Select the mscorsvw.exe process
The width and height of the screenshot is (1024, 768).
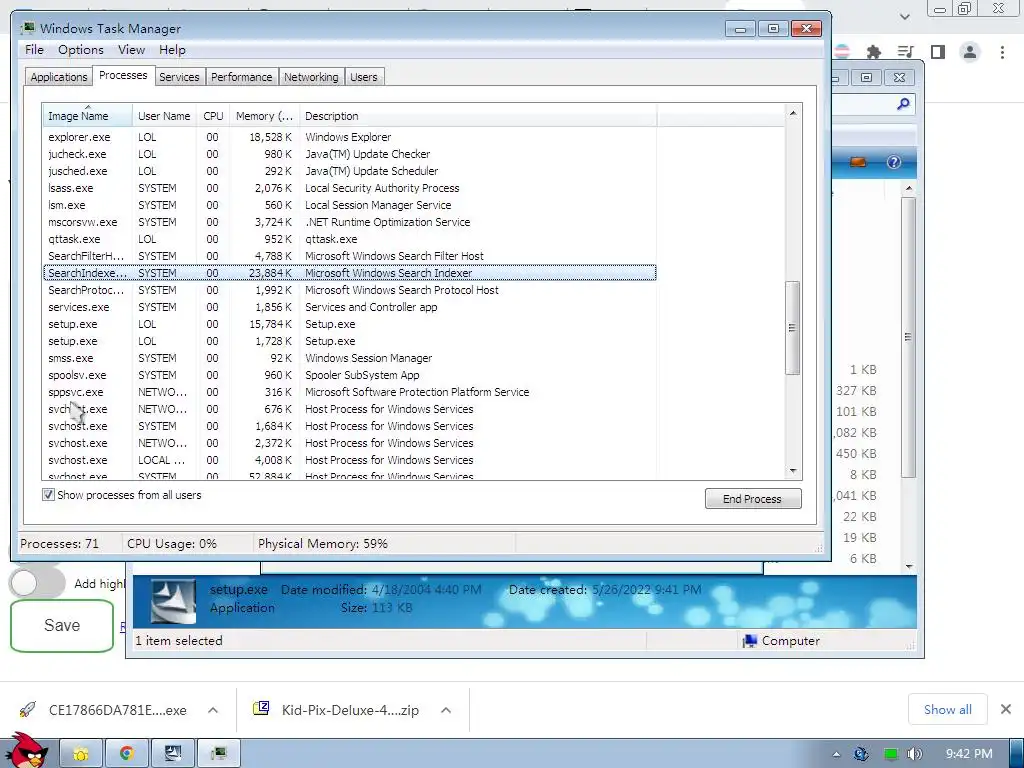pos(349,222)
